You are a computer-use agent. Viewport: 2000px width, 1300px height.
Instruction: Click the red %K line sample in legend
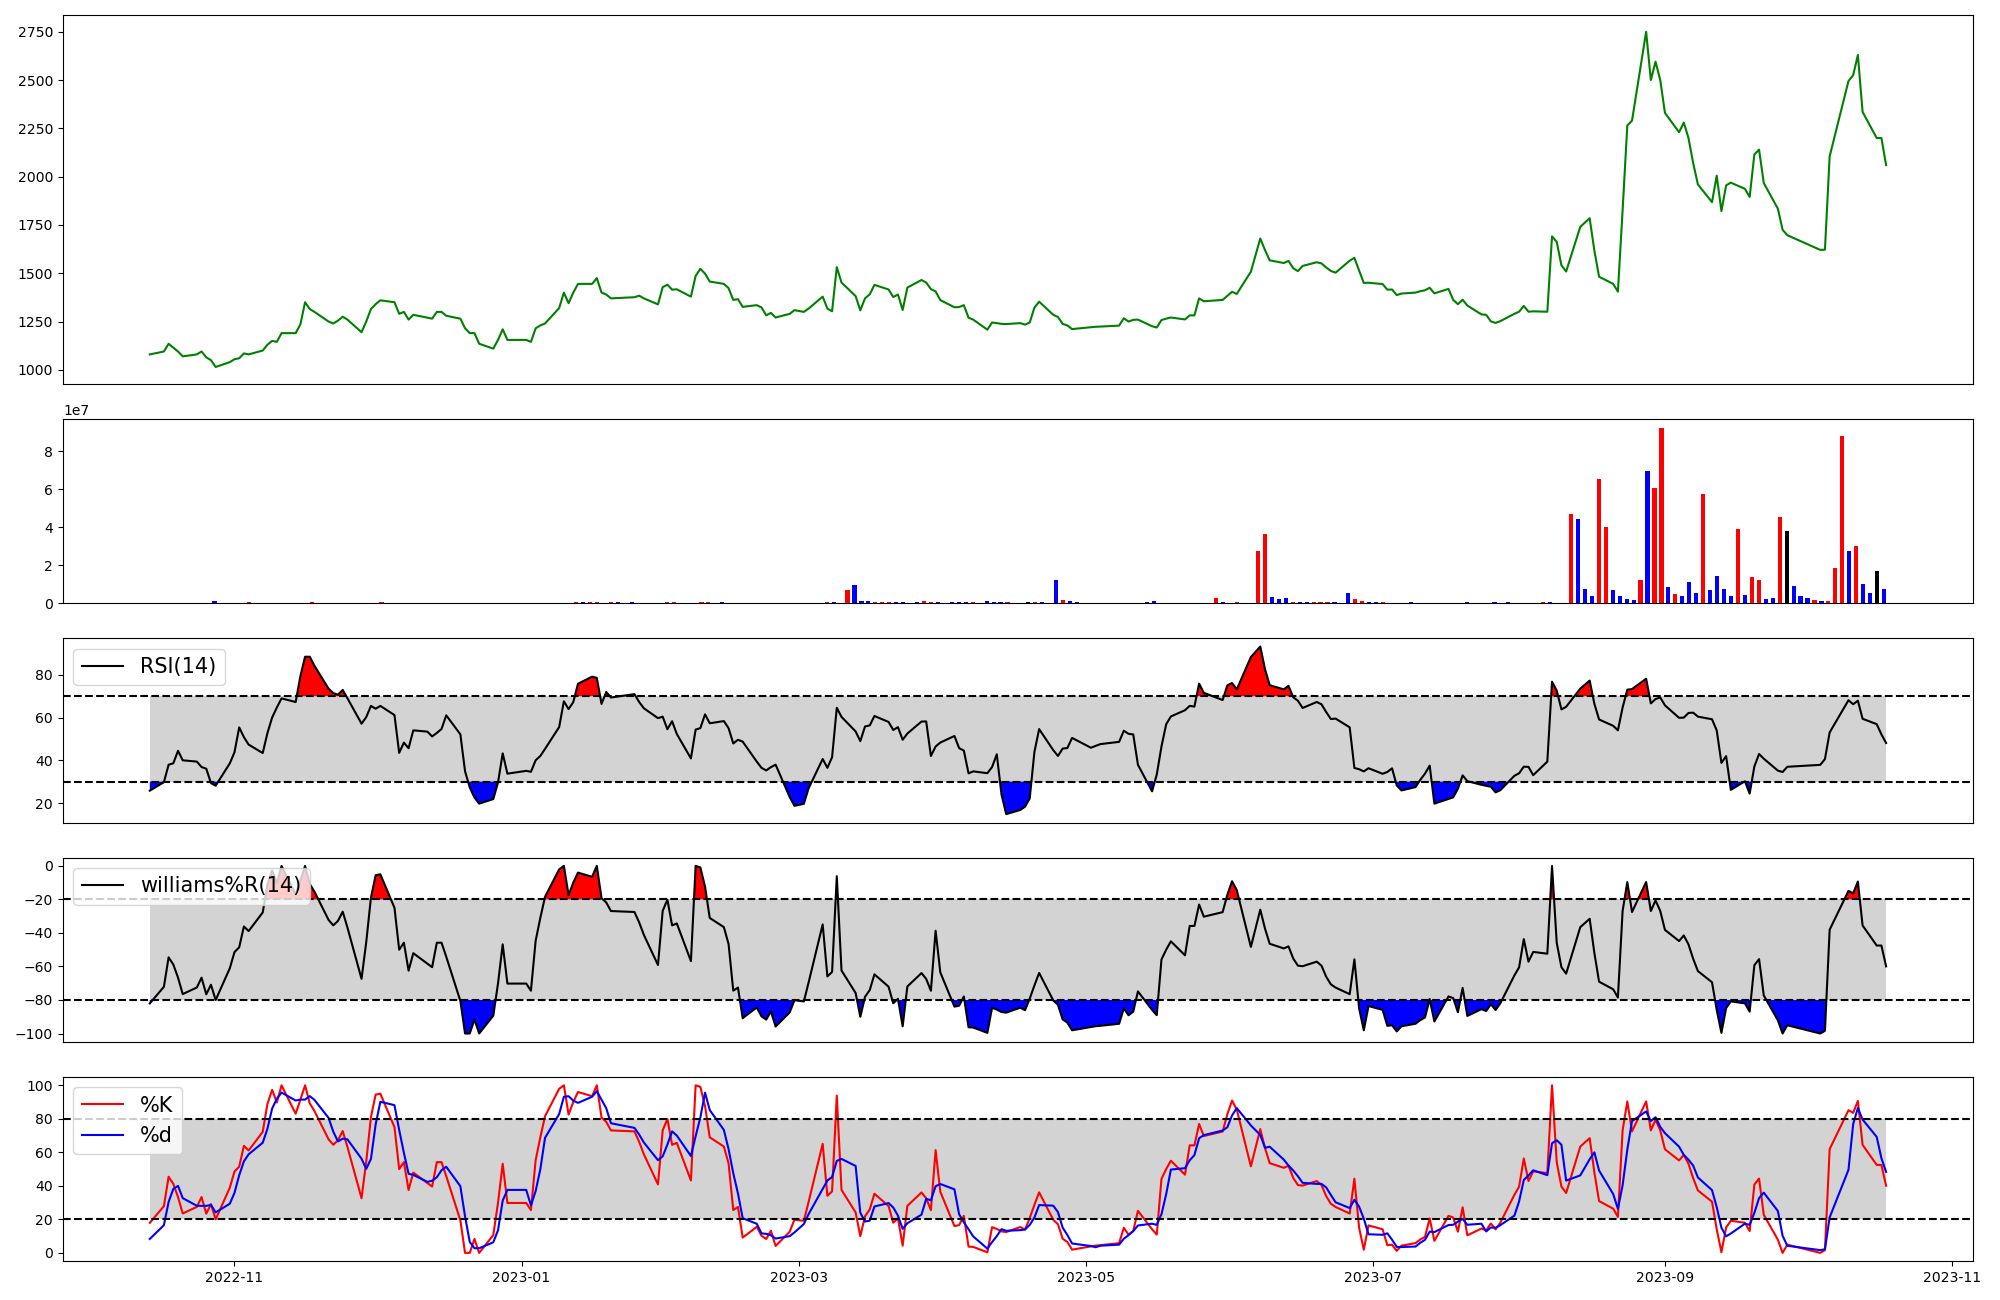[x=103, y=1105]
